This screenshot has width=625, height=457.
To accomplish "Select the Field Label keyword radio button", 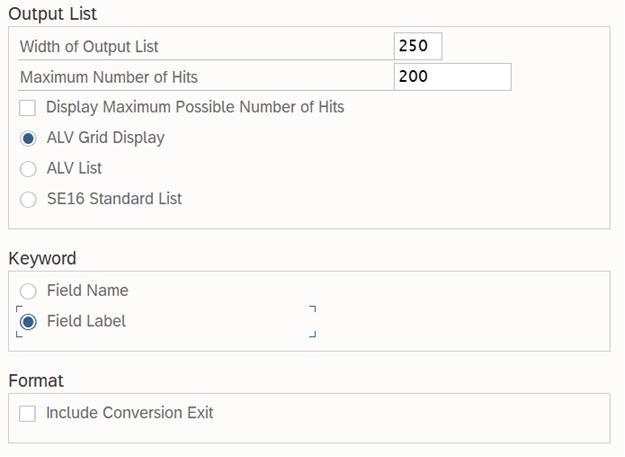I will coord(28,322).
